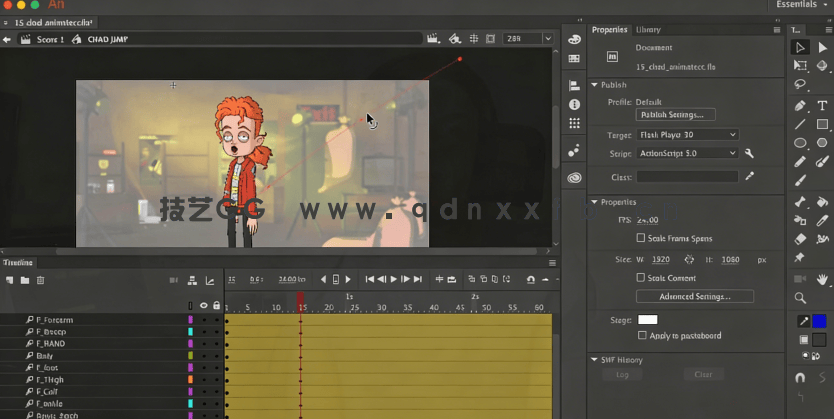This screenshot has height=419, width=834.
Task: Toggle lock on all layers (padlock icon)
Action: coord(216,305)
